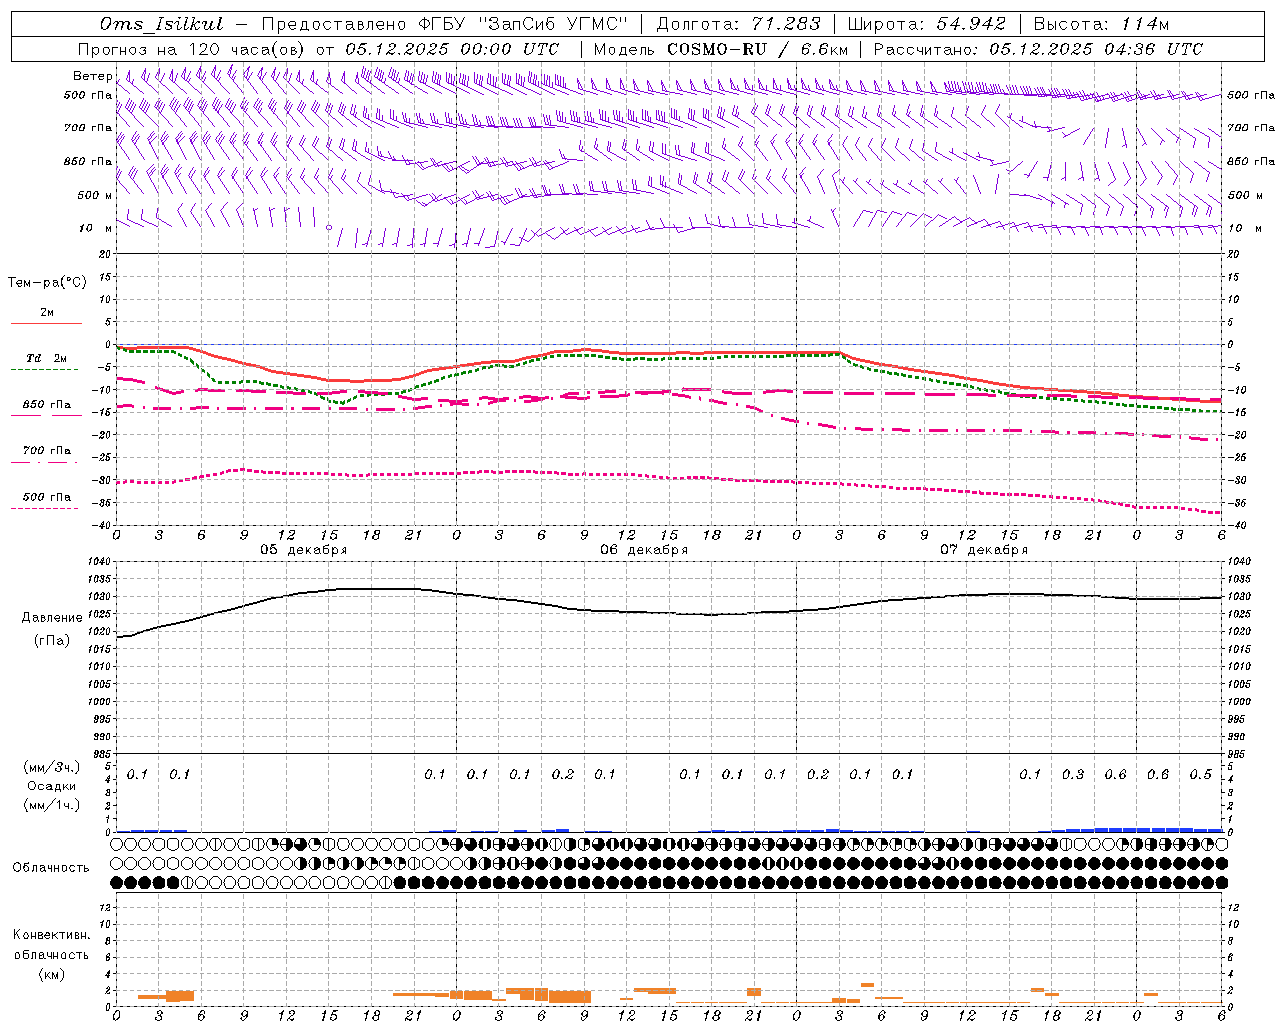Click the Конвективн. convective cloud label
The width and height of the screenshot is (1280, 1024).
(51, 935)
